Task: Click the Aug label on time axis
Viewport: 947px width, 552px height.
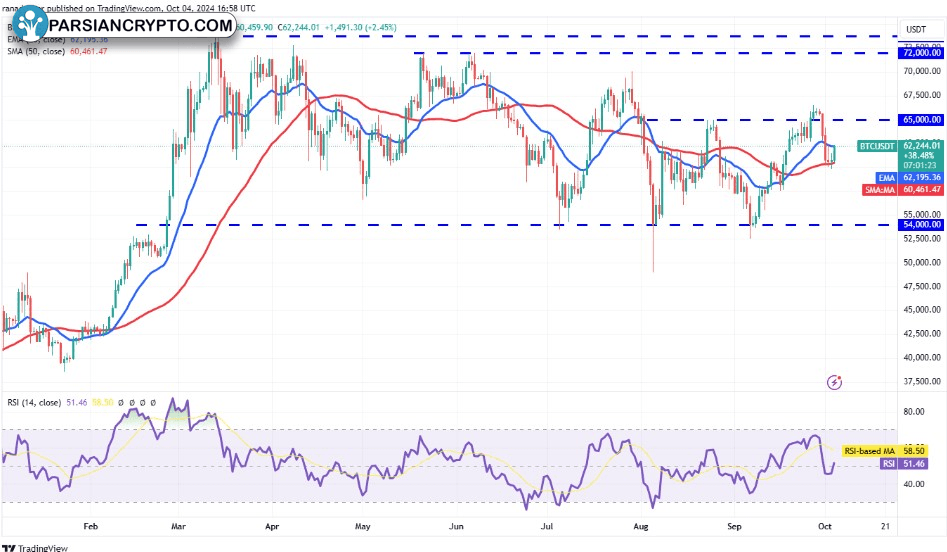Action: pyautogui.click(x=641, y=526)
